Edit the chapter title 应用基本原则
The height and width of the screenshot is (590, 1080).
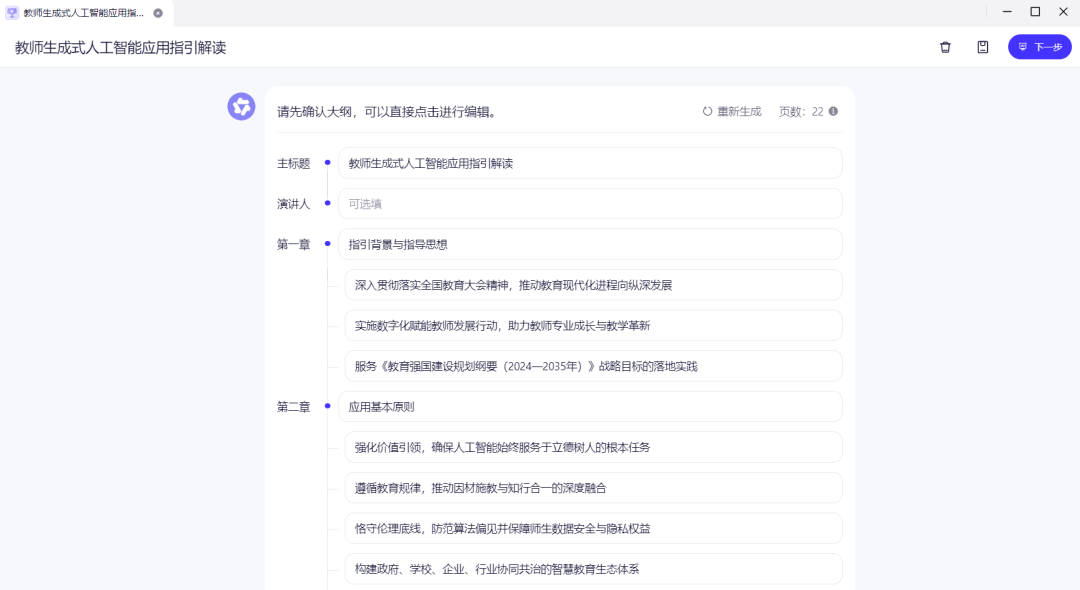click(x=590, y=406)
